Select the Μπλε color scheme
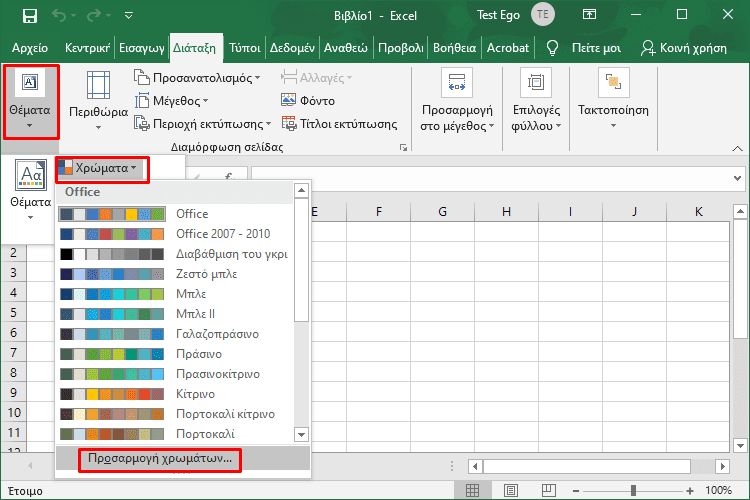The width and height of the screenshot is (750, 500). [177, 294]
